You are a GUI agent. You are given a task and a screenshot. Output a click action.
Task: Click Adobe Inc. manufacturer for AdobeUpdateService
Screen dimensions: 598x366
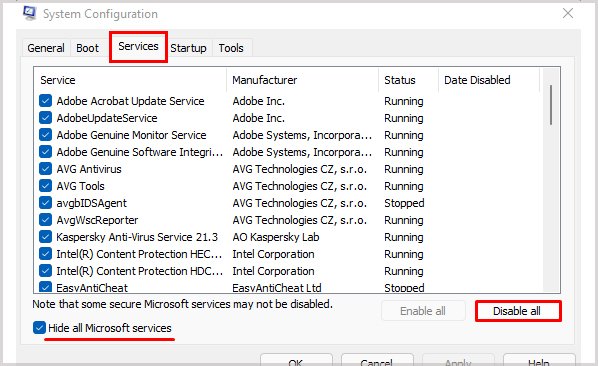tap(259, 118)
